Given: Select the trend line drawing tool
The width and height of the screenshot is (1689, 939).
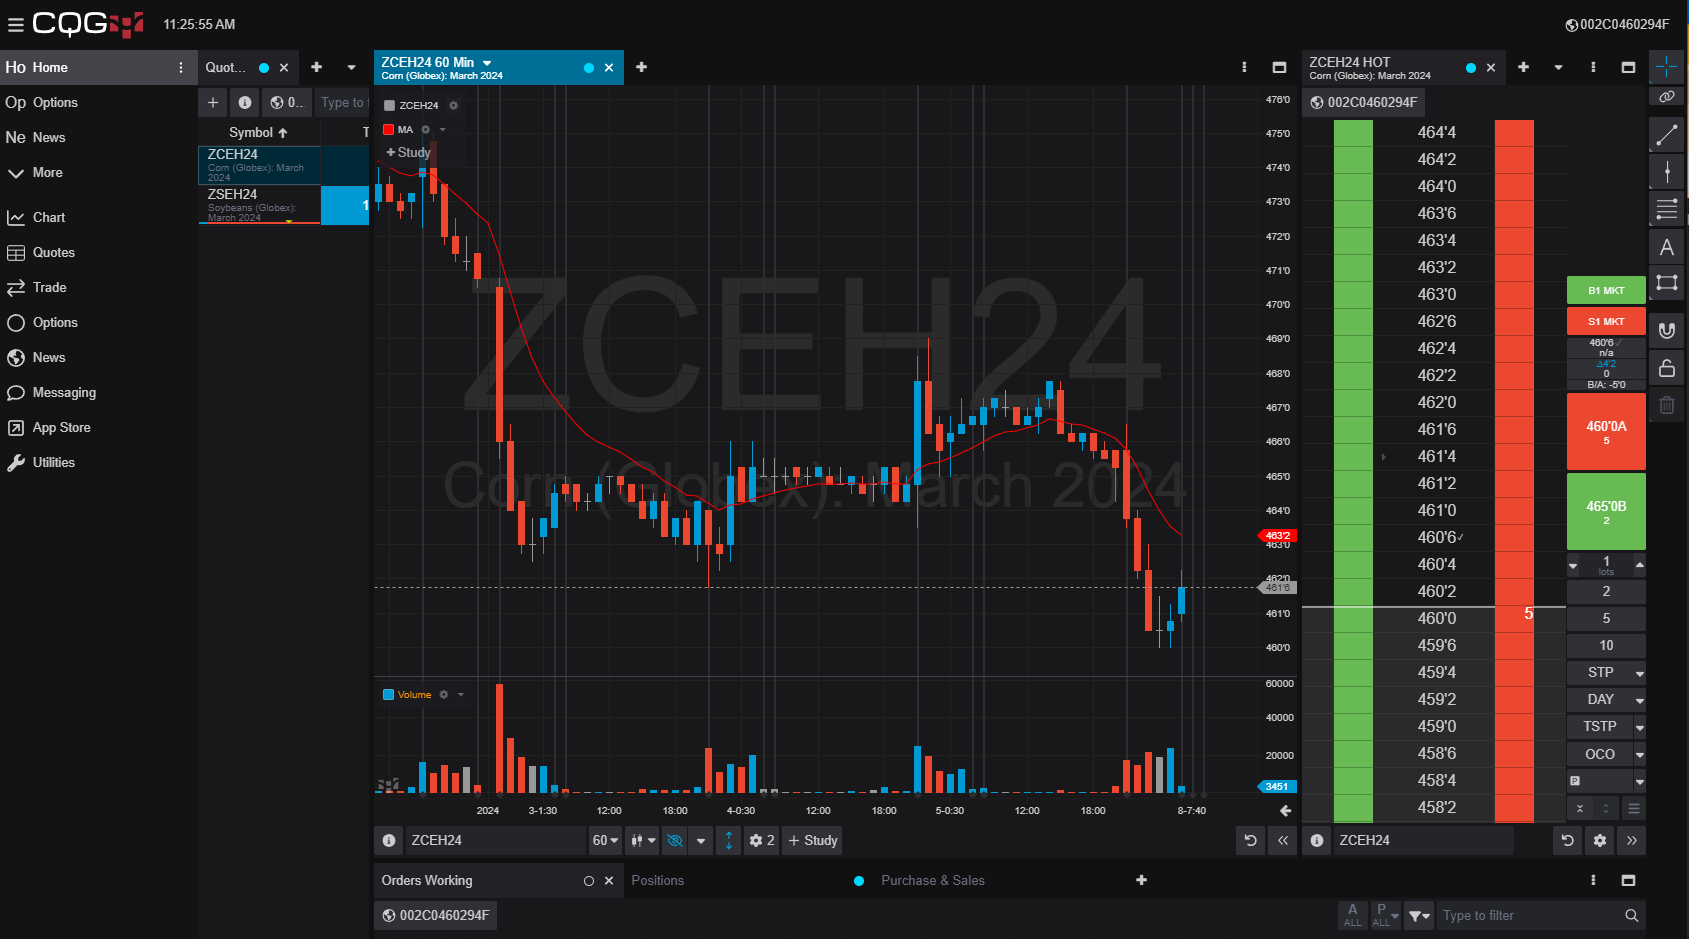Looking at the screenshot, I should coord(1666,134).
